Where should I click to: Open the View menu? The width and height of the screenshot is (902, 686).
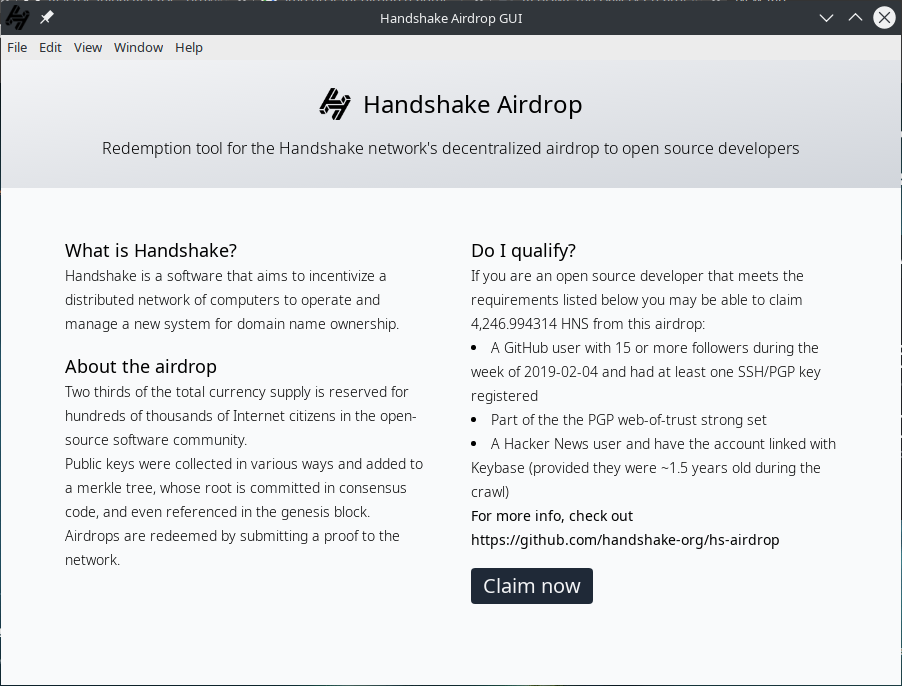tap(87, 48)
